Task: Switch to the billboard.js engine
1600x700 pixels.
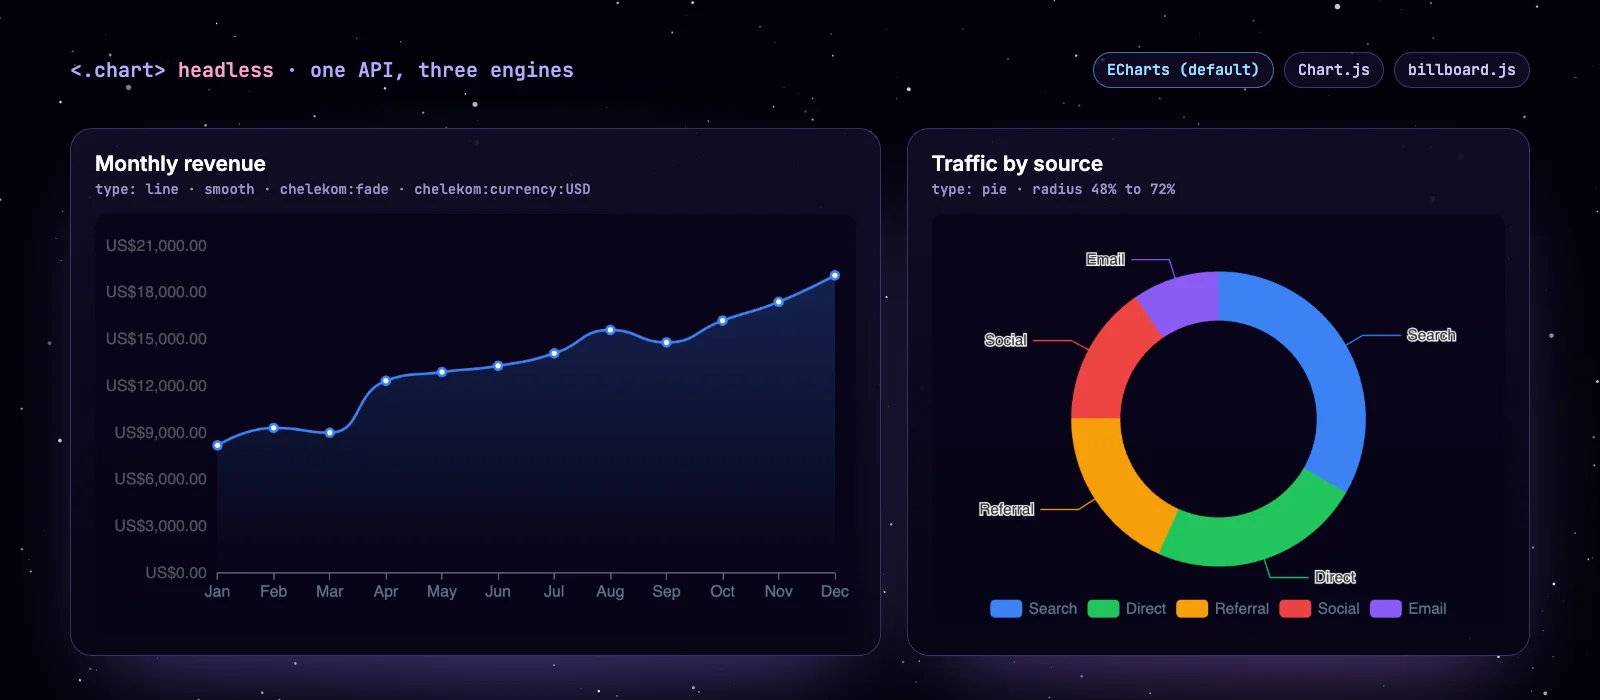Action: [x=1462, y=70]
